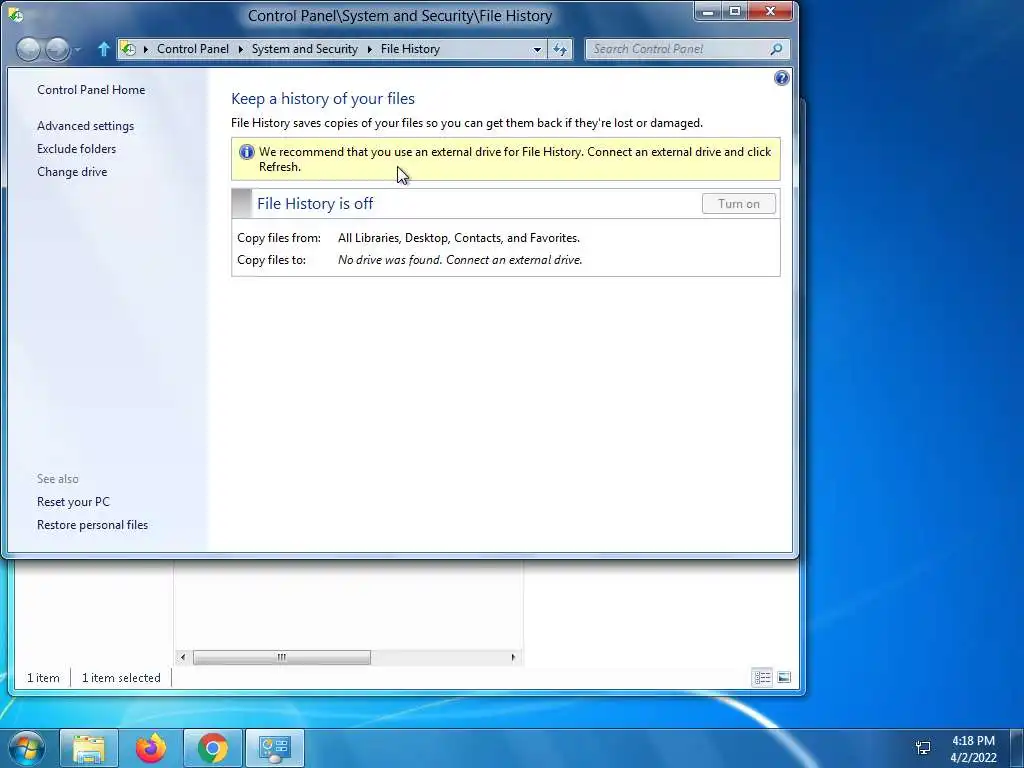The width and height of the screenshot is (1024, 768).
Task: Open Control Panel Home link
Action: click(x=91, y=89)
